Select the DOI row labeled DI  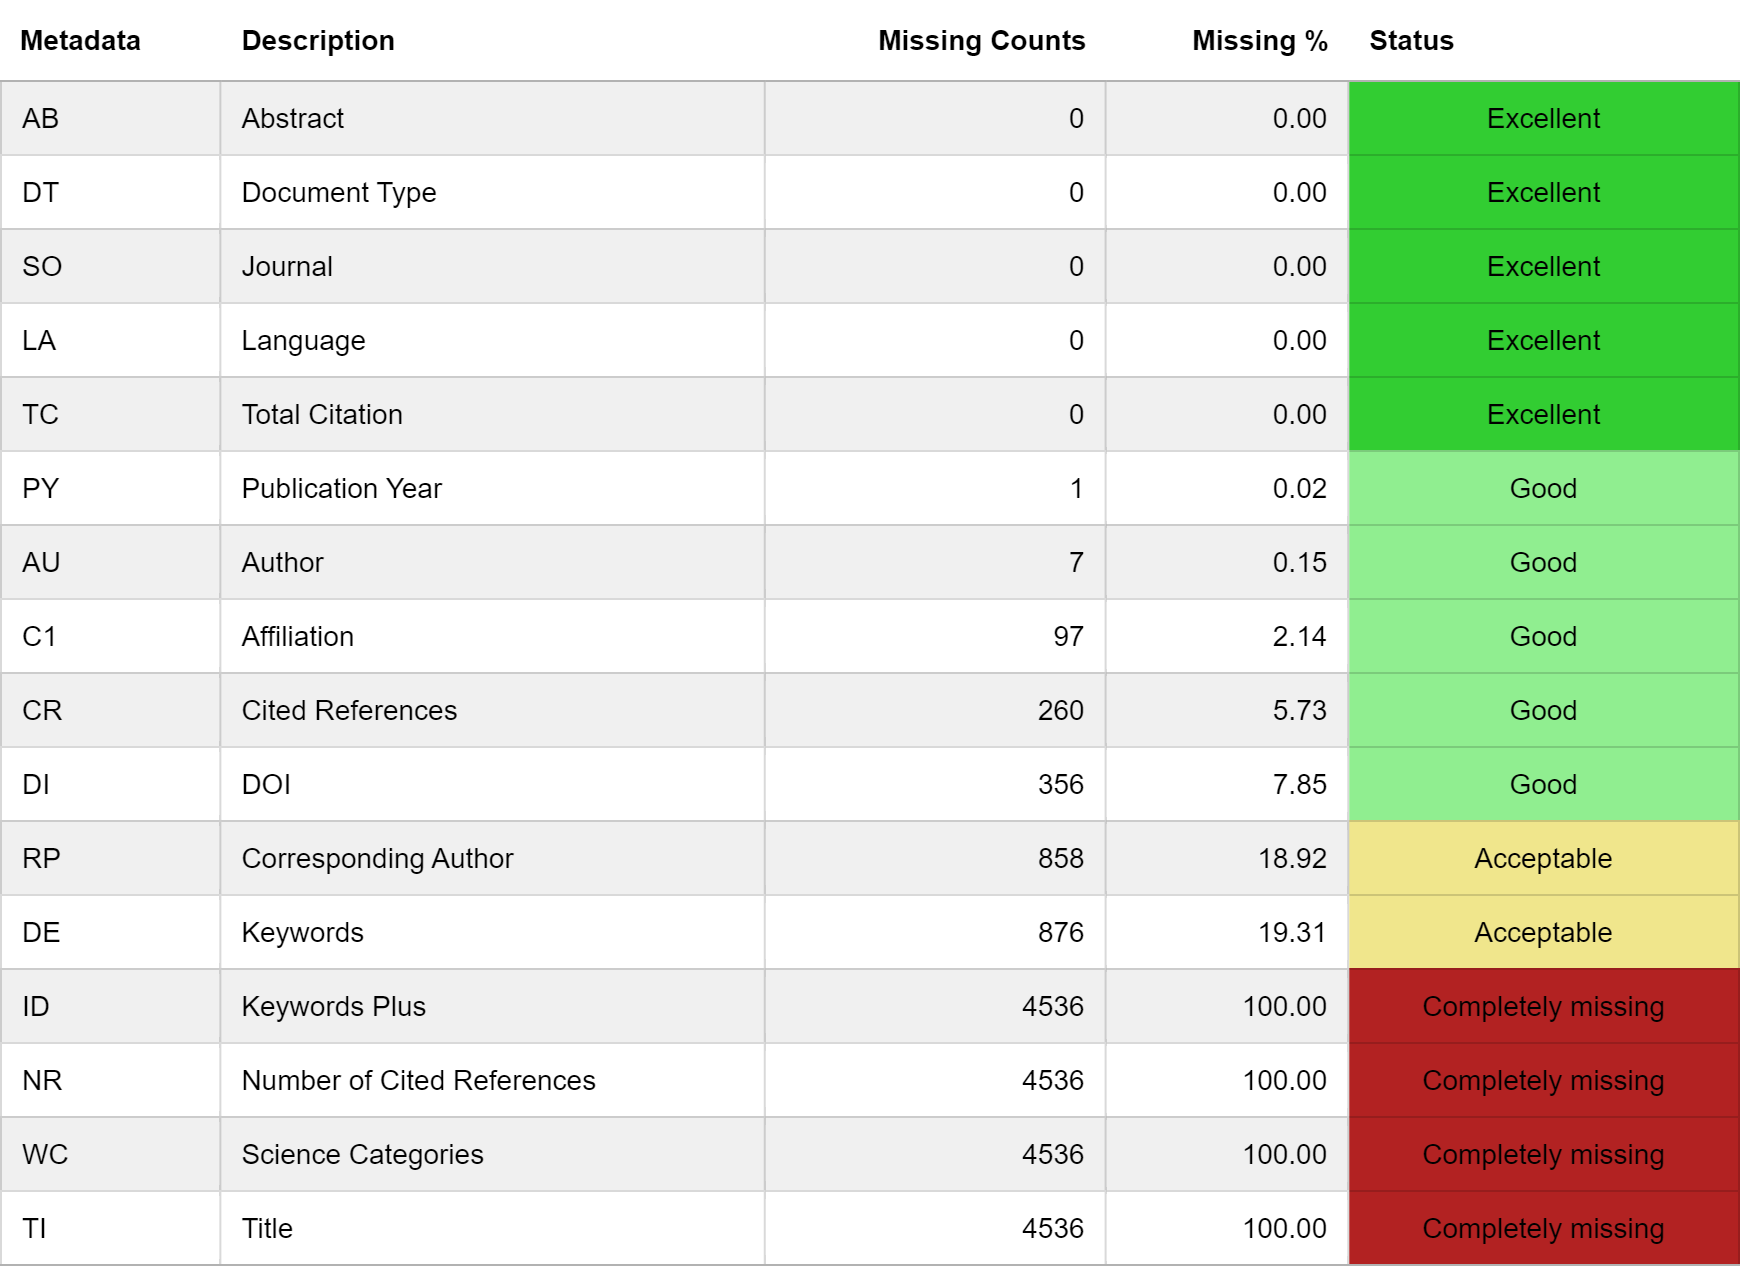[36, 784]
